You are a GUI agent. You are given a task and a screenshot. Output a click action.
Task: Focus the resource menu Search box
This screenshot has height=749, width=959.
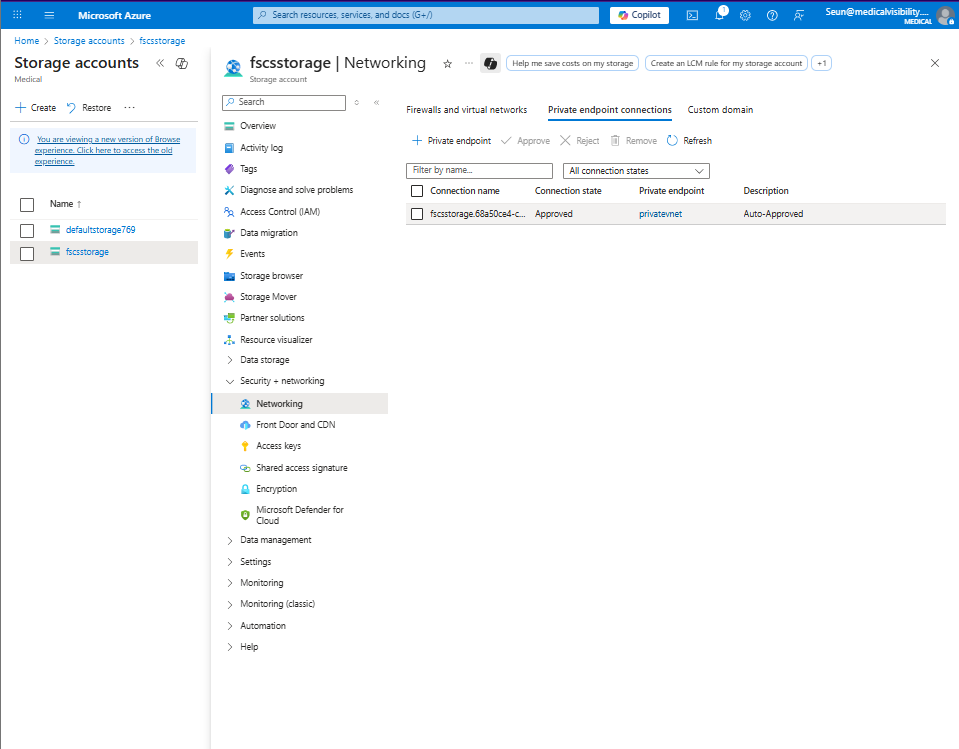tap(284, 102)
